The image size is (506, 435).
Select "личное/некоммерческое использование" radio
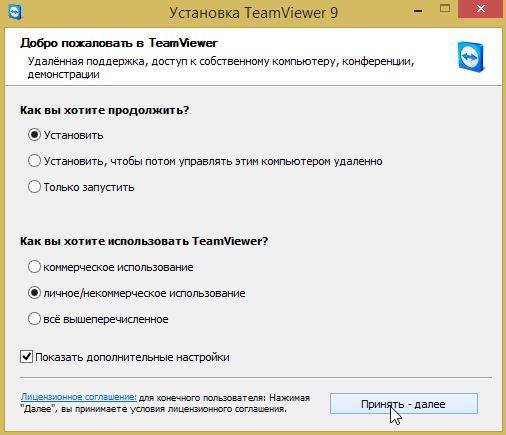pyautogui.click(x=34, y=293)
